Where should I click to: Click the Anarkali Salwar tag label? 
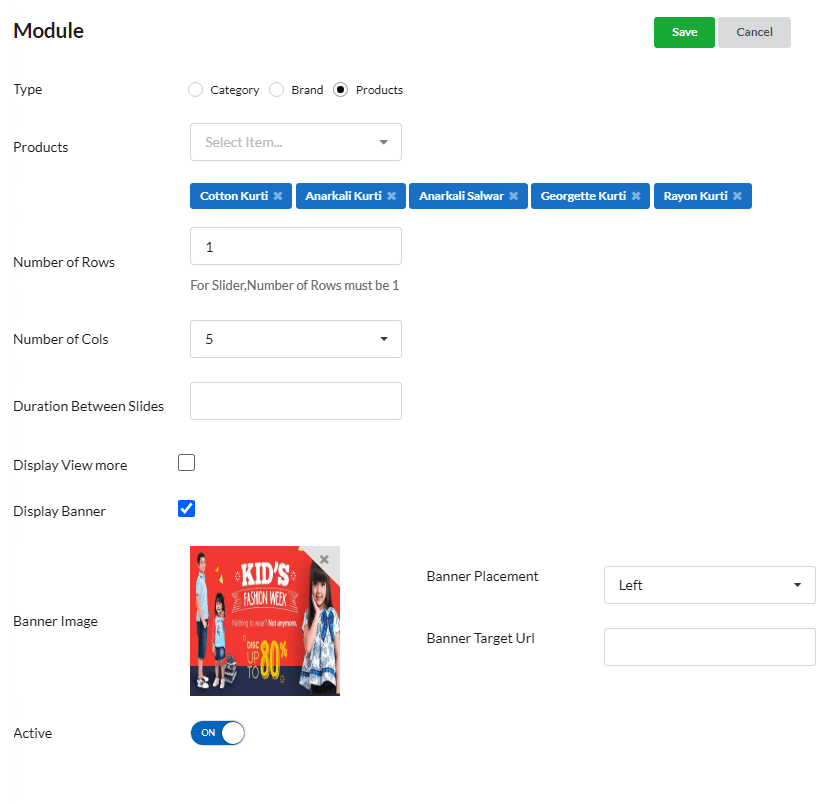(x=462, y=196)
